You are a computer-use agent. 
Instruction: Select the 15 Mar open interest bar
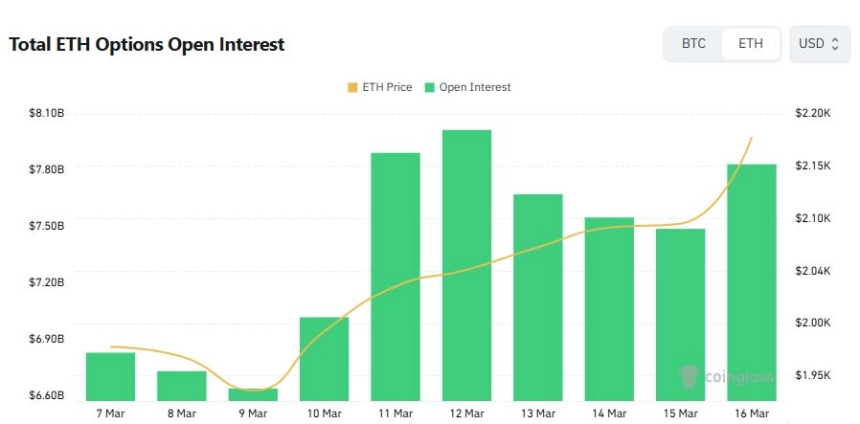click(680, 314)
